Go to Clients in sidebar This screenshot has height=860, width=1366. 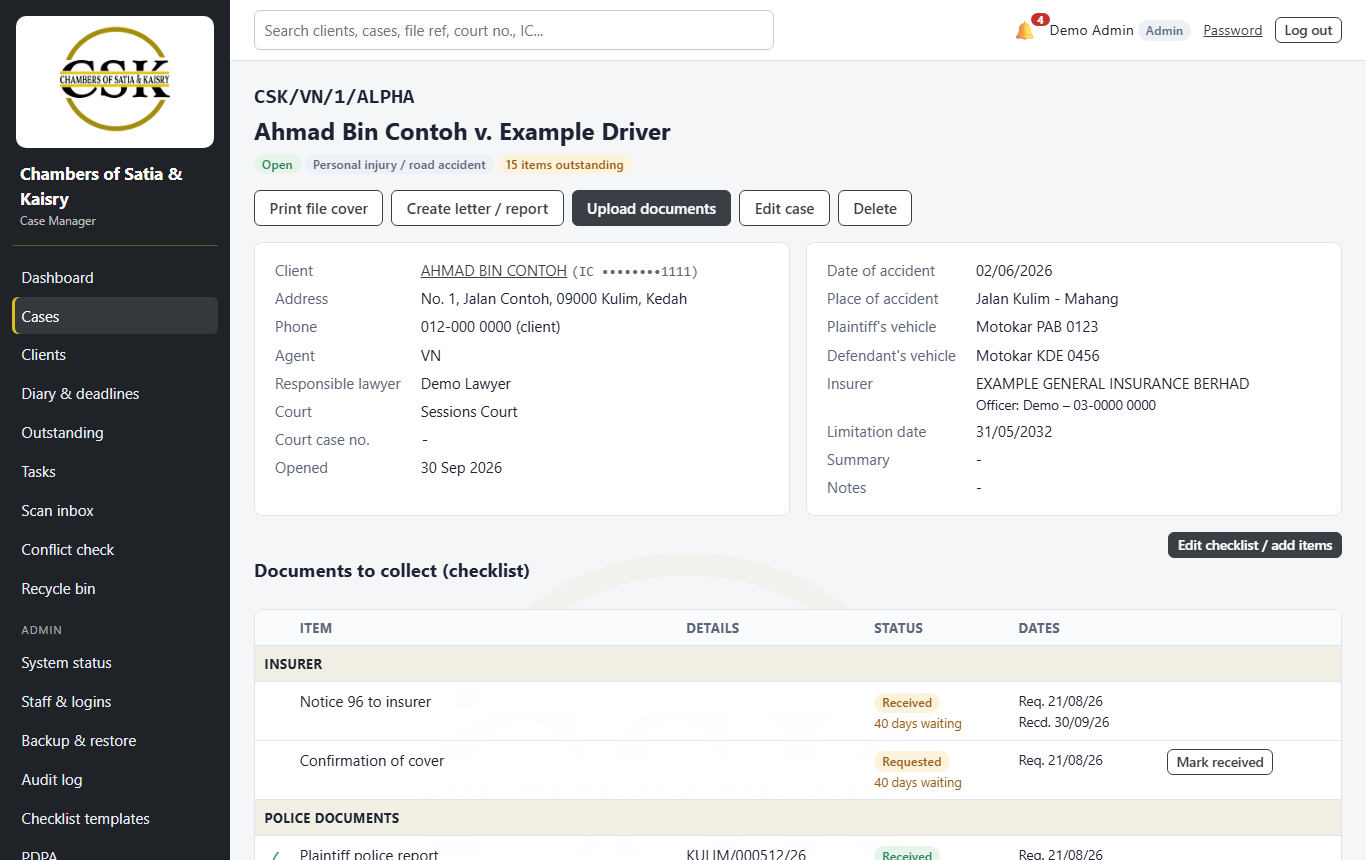(115, 355)
